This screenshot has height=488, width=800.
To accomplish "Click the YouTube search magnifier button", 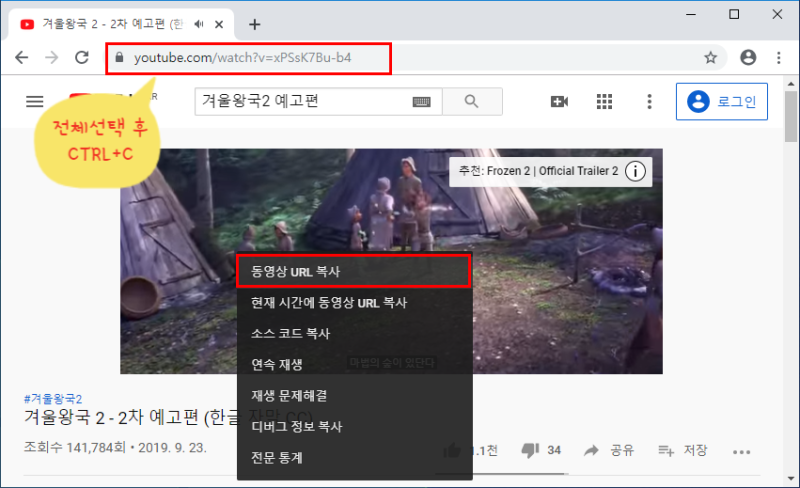I will [x=472, y=102].
